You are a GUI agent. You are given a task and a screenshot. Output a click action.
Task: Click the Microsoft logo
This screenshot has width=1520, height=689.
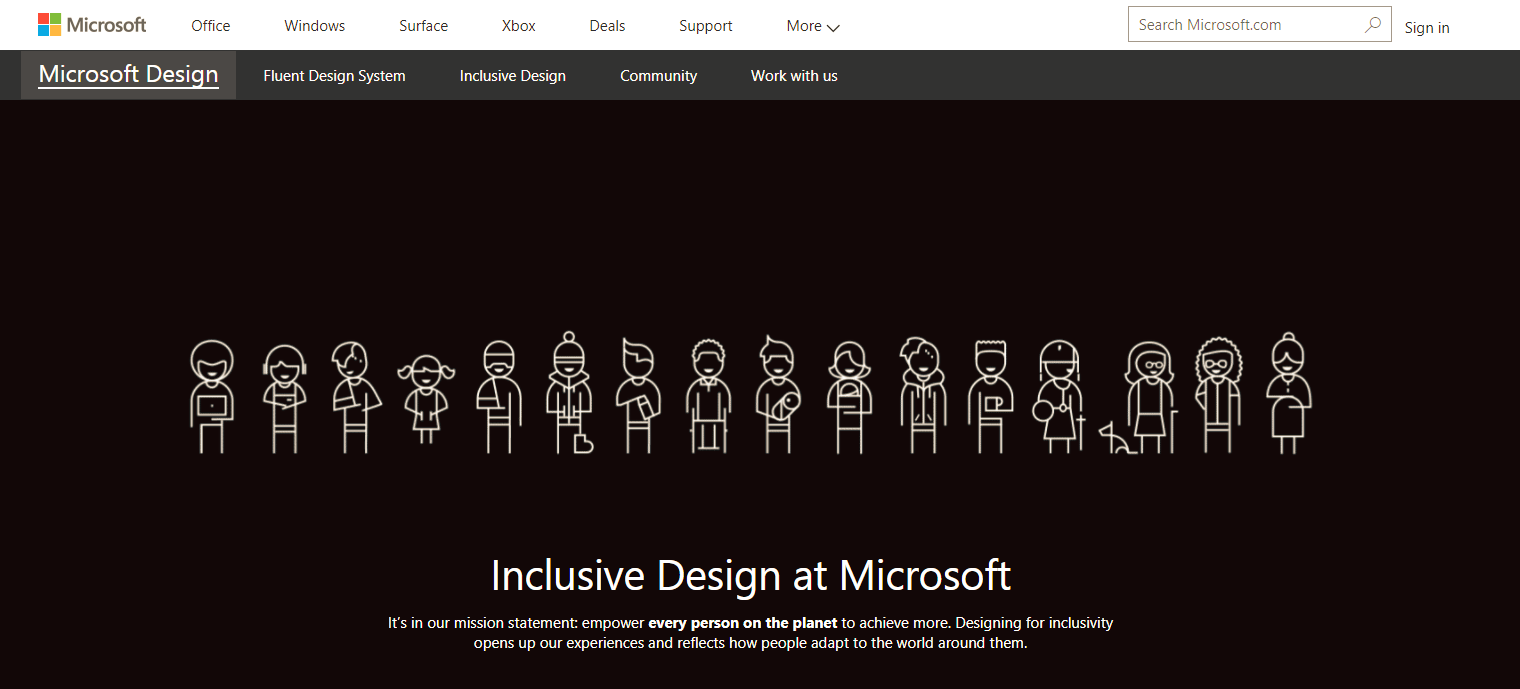(92, 25)
